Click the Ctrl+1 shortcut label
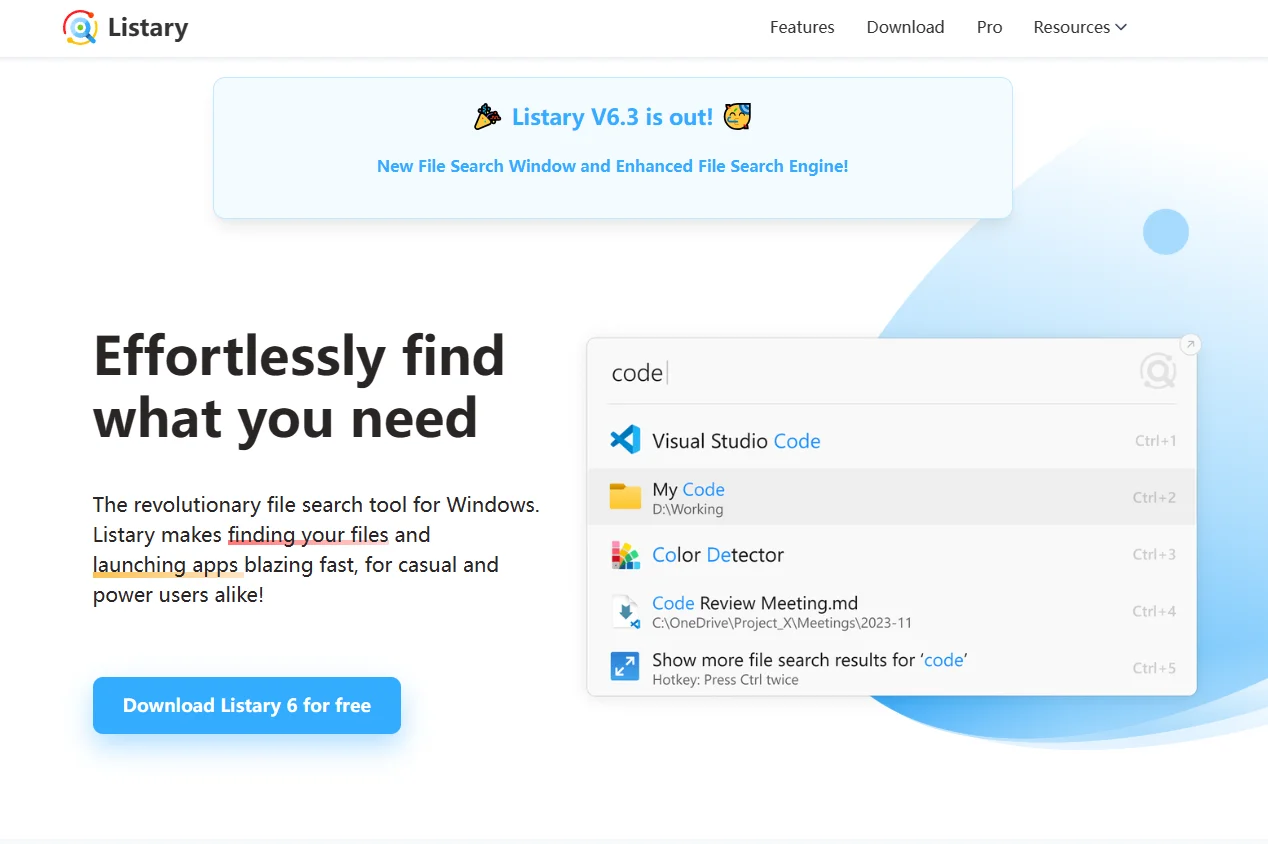This screenshot has width=1268, height=844. (x=1155, y=440)
